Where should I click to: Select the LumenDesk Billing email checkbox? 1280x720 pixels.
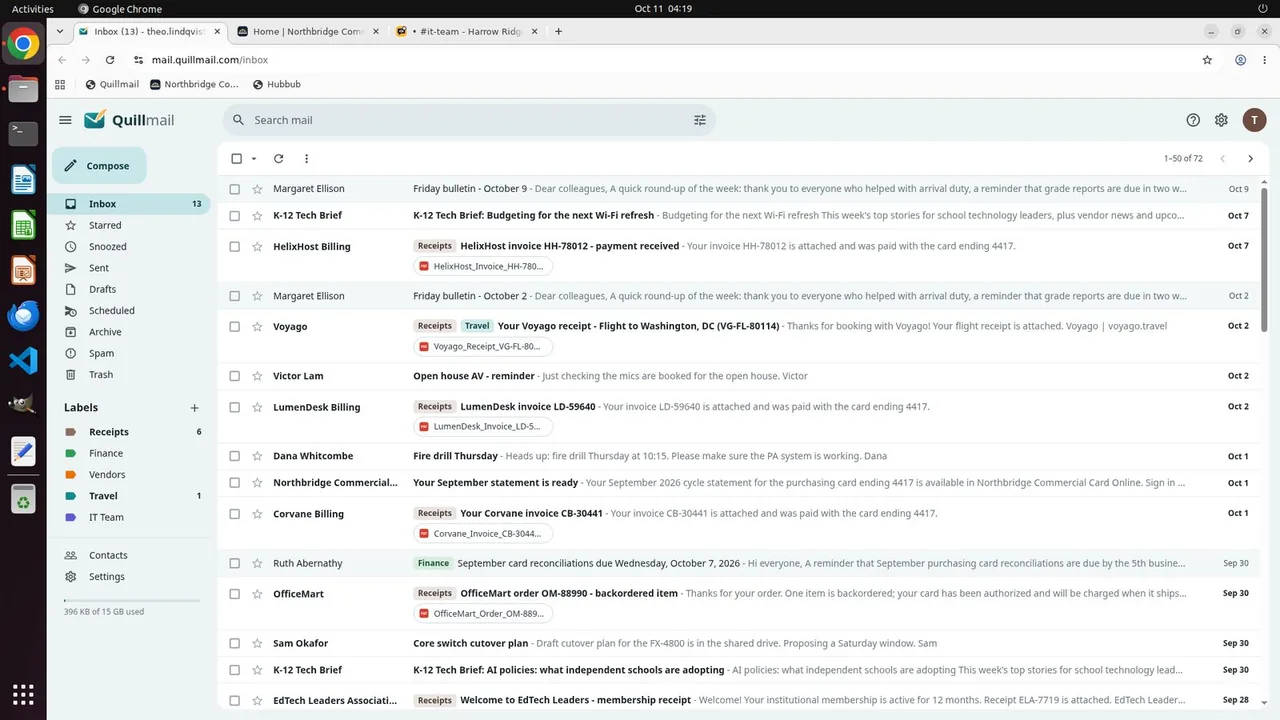click(235, 408)
